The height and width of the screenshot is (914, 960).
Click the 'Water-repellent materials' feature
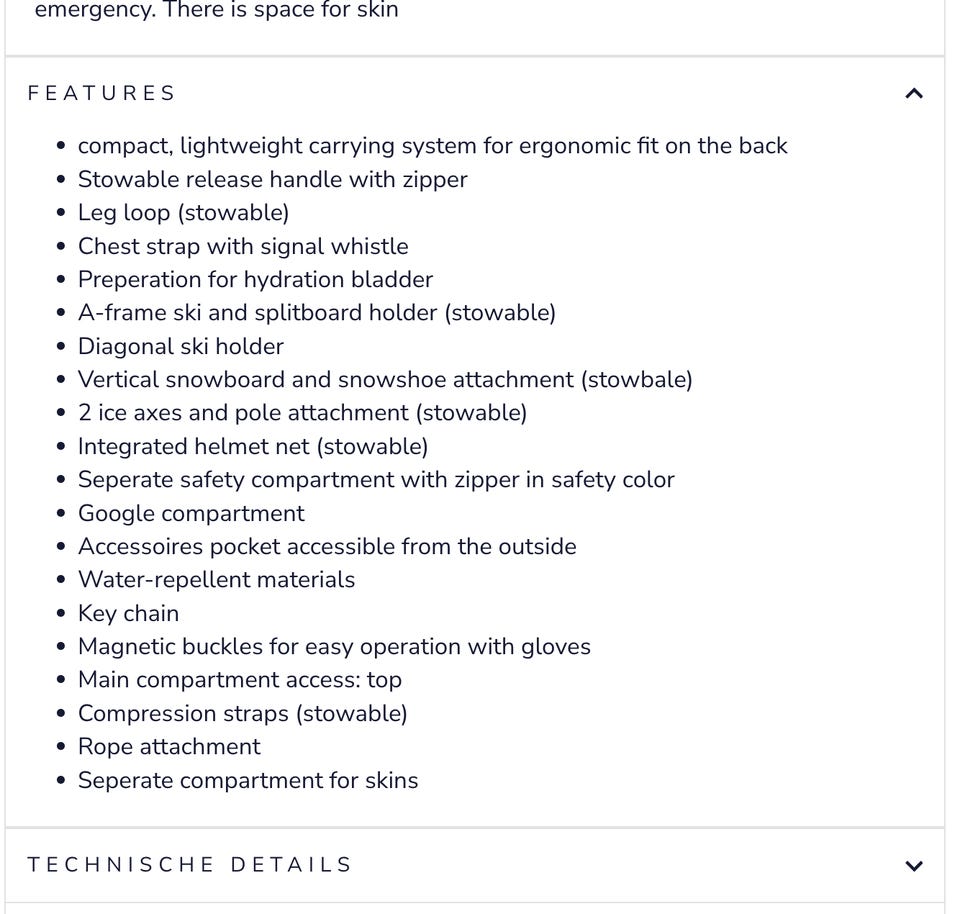(216, 580)
